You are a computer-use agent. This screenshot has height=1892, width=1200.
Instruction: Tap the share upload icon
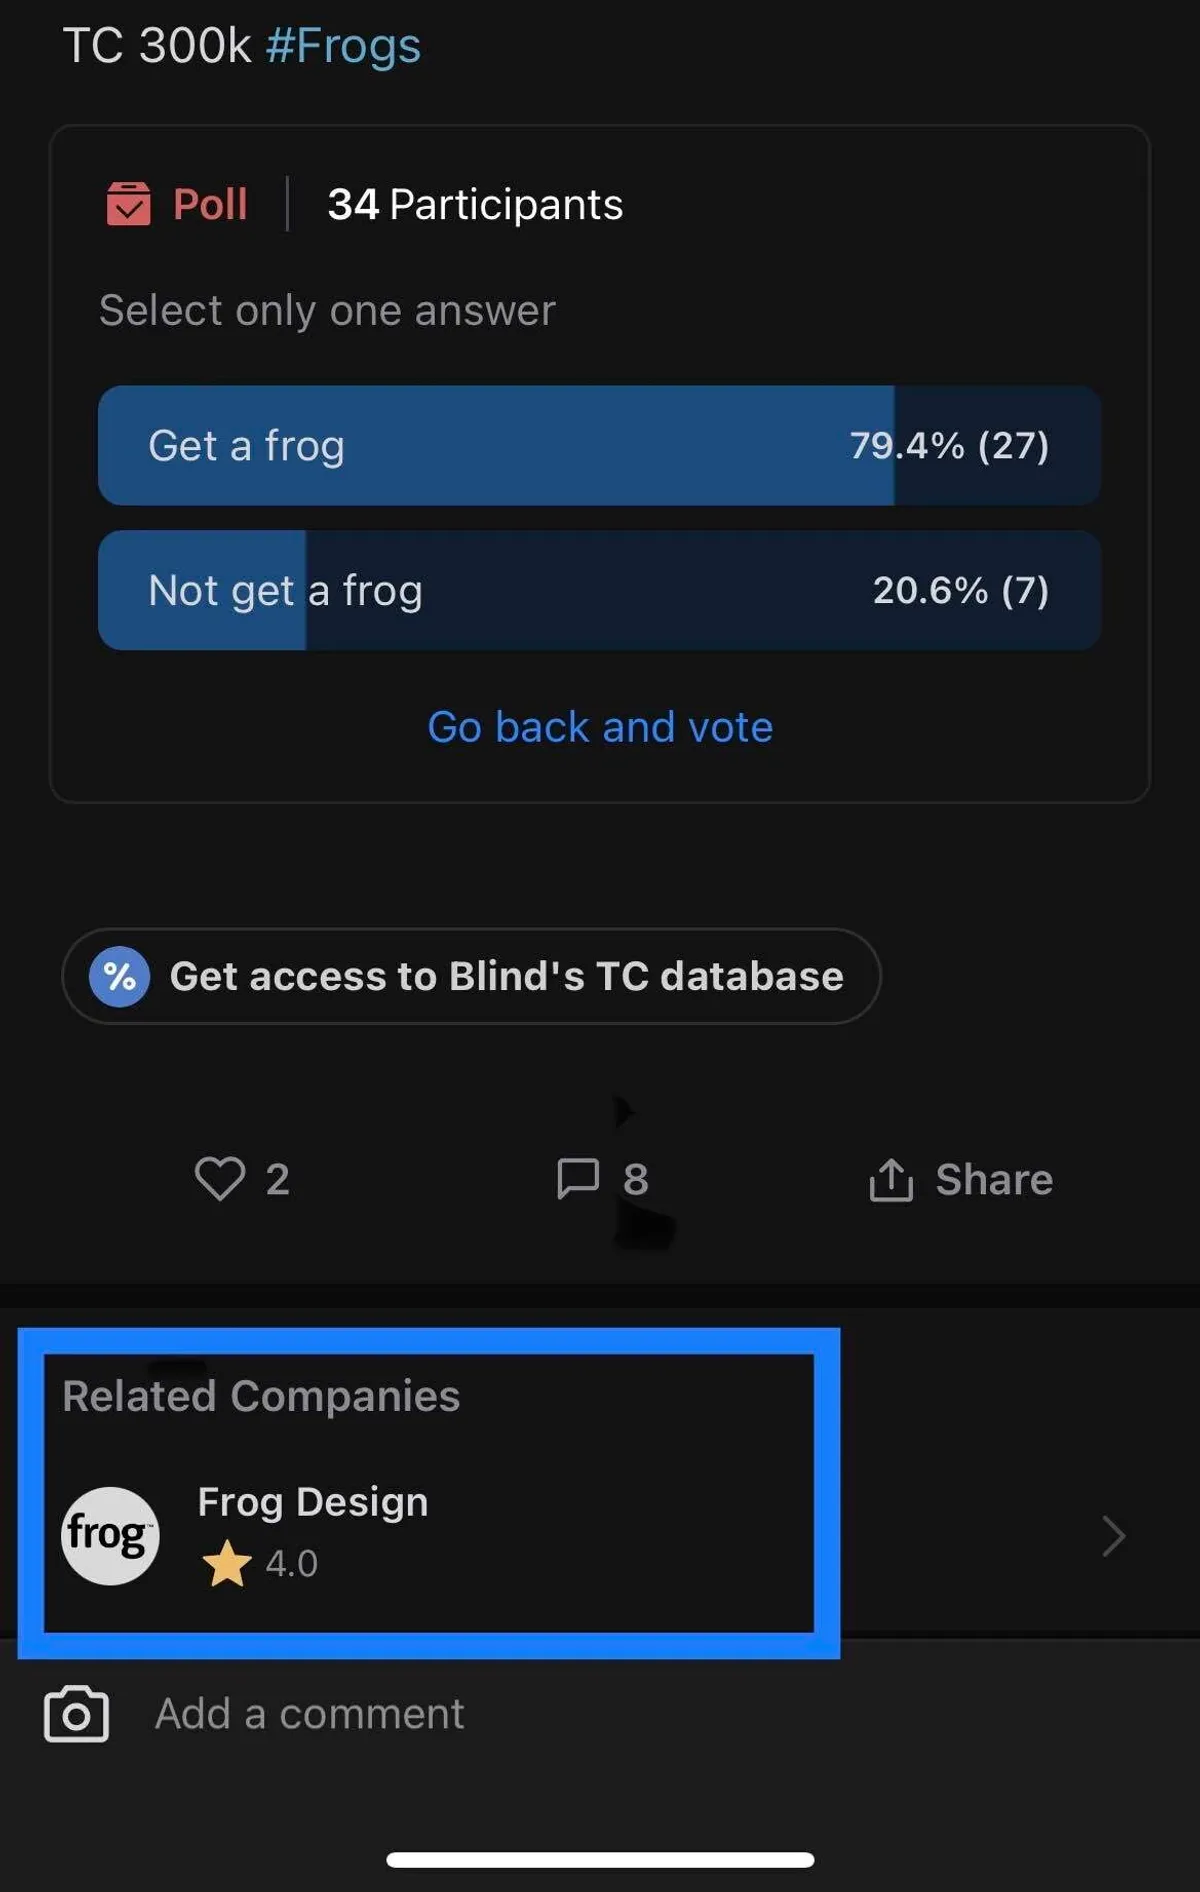pyautogui.click(x=890, y=1179)
